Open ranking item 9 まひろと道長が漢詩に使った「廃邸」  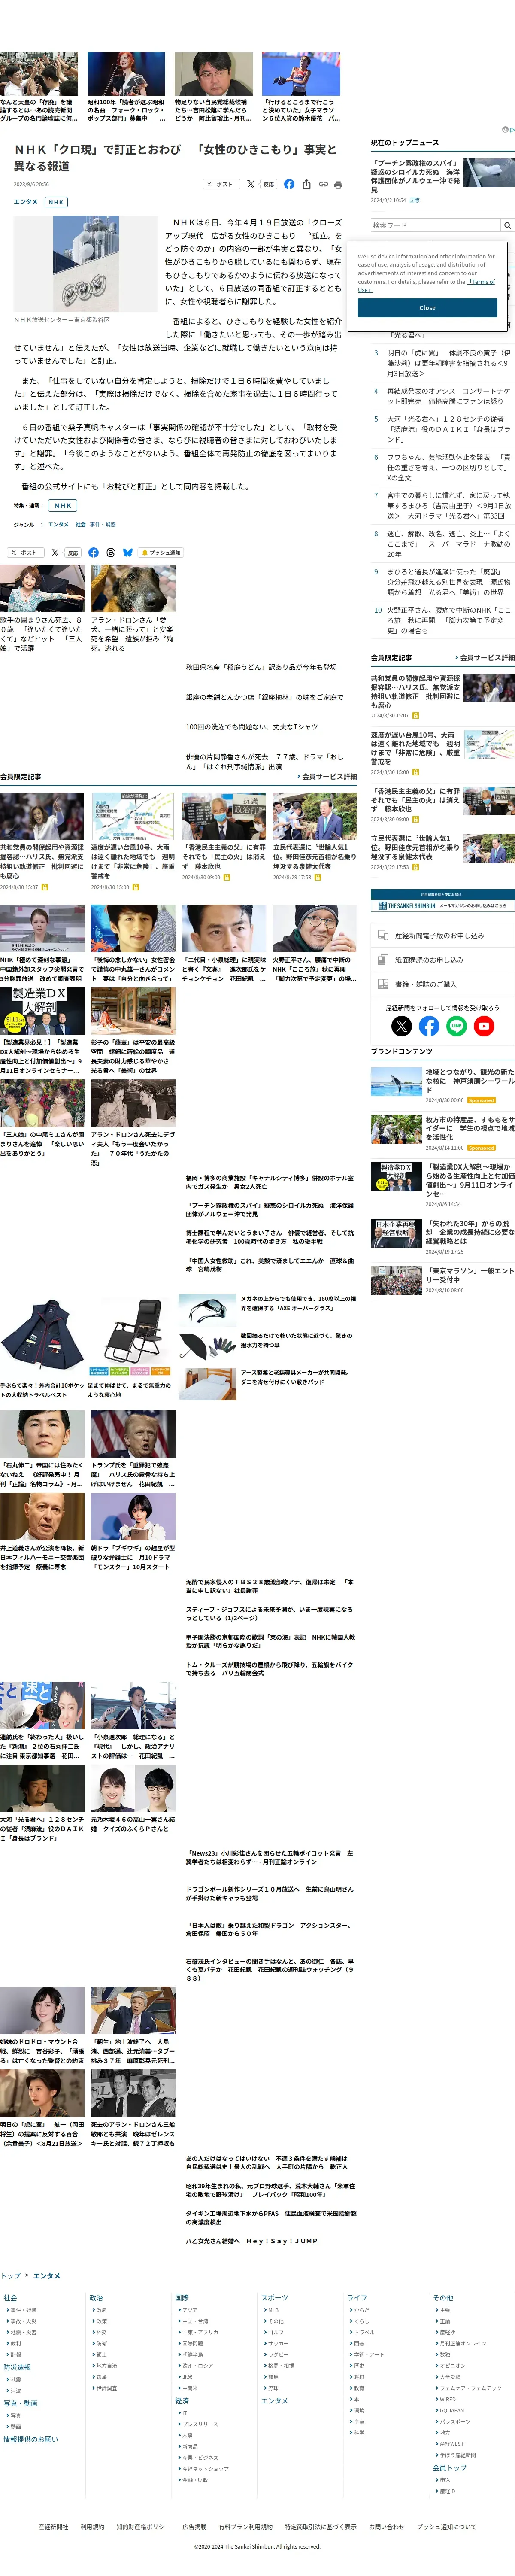[448, 582]
